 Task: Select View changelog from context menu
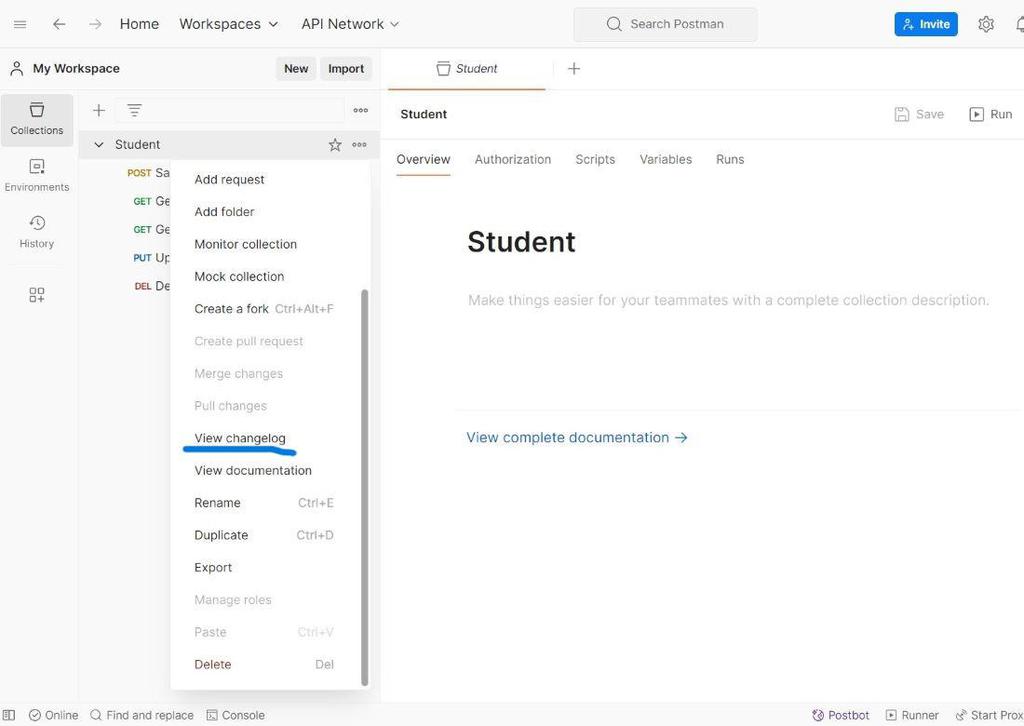pos(240,438)
